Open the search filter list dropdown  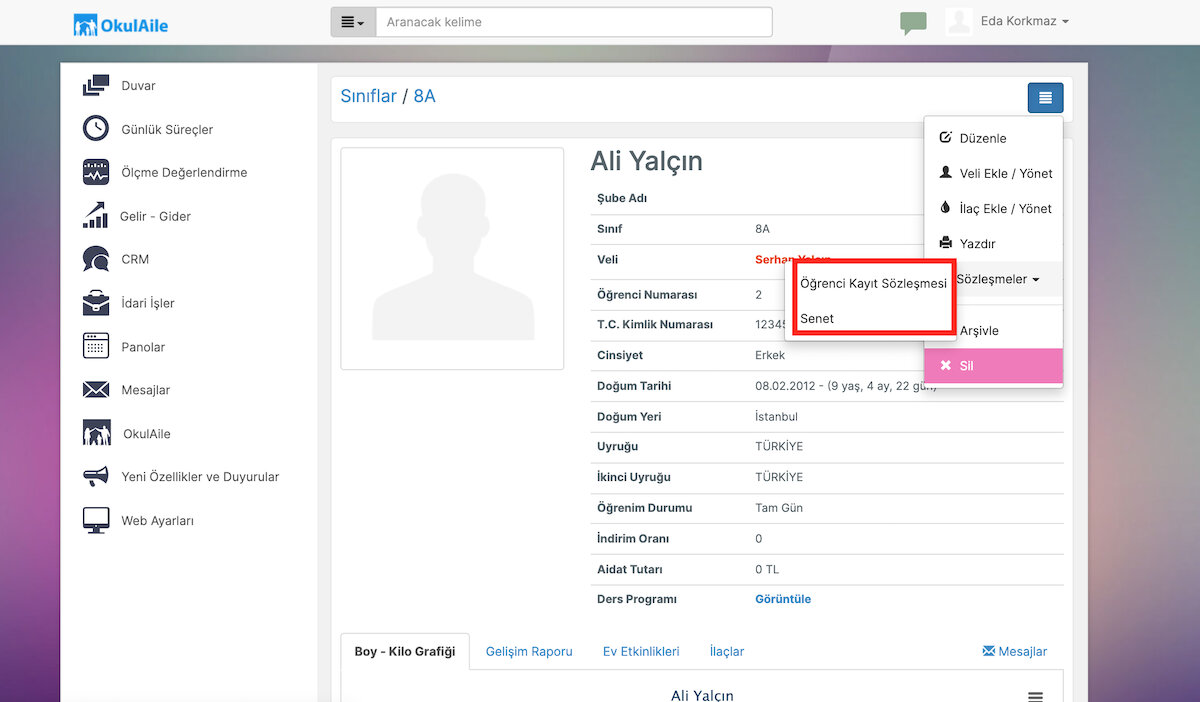coord(353,22)
